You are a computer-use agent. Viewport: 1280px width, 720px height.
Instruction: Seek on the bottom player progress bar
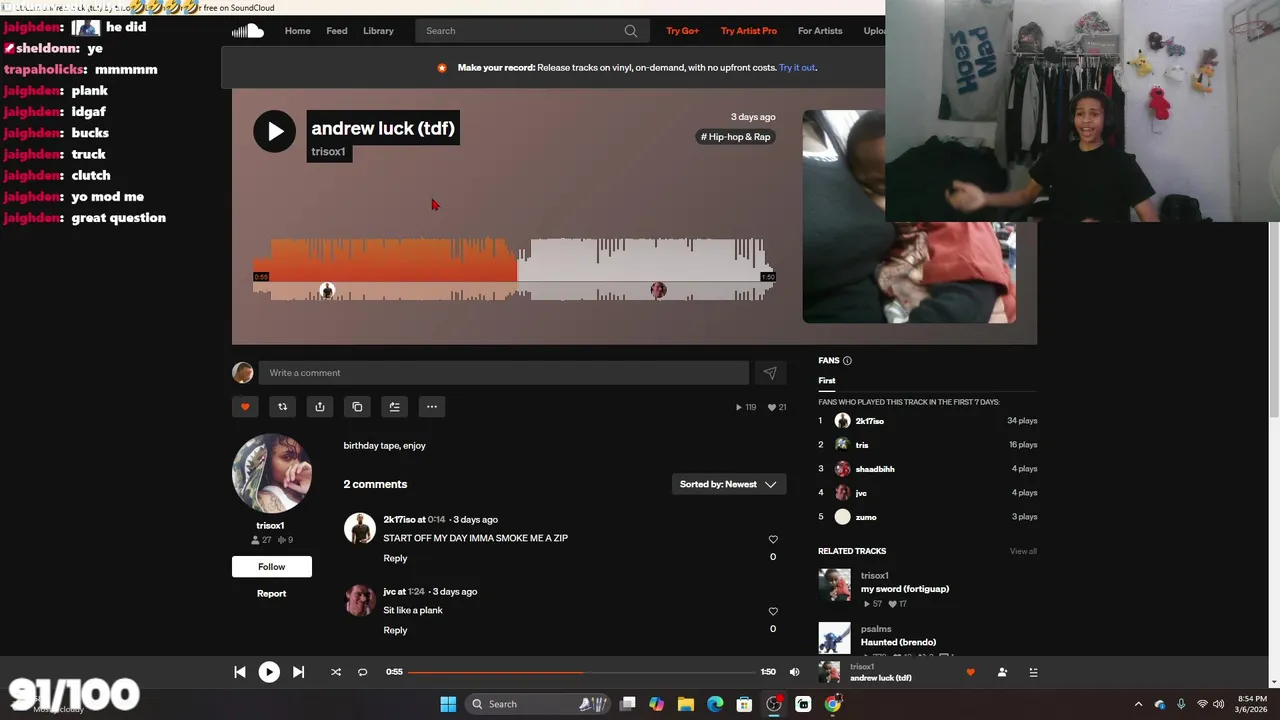[581, 672]
